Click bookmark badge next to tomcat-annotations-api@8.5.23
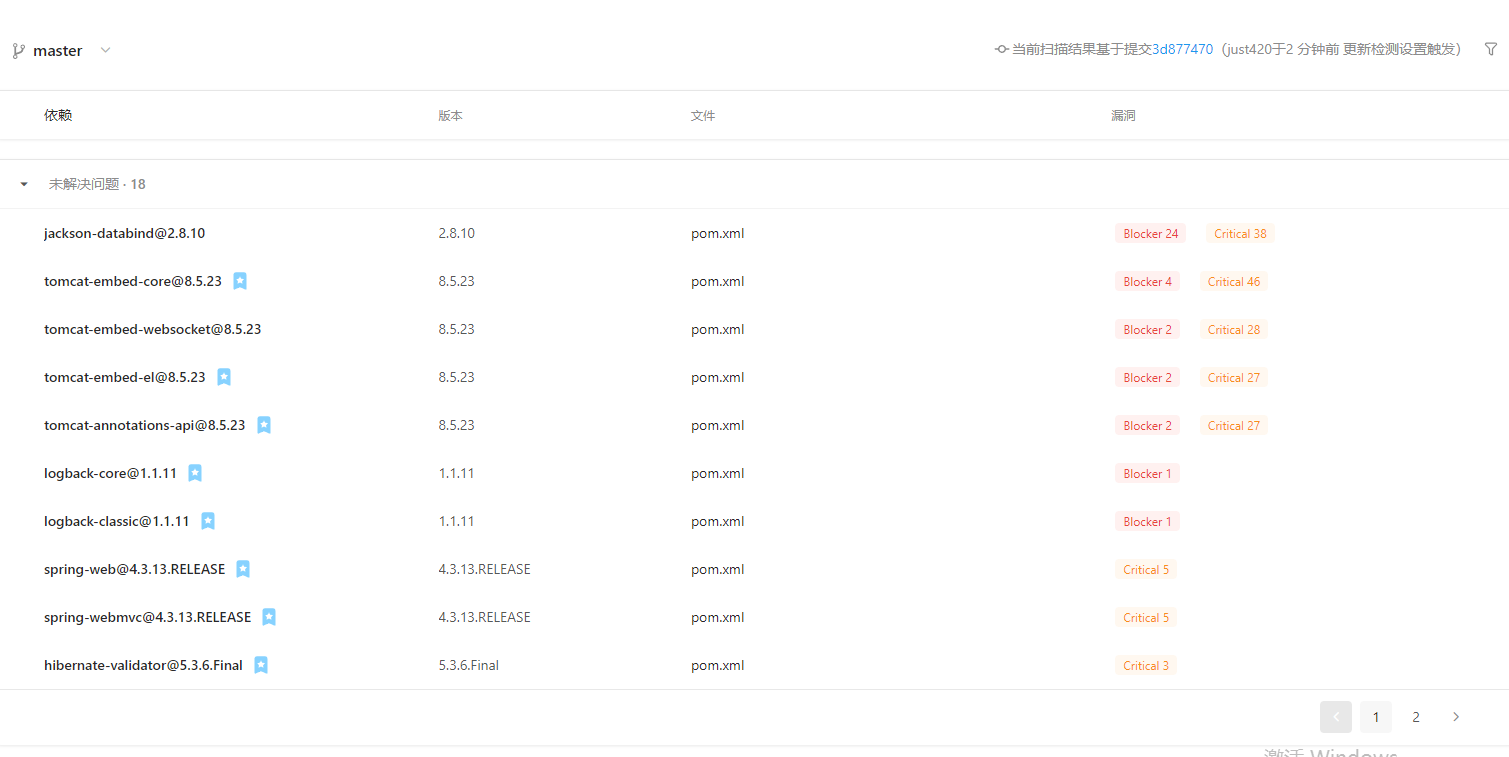1509x757 pixels. click(x=264, y=425)
